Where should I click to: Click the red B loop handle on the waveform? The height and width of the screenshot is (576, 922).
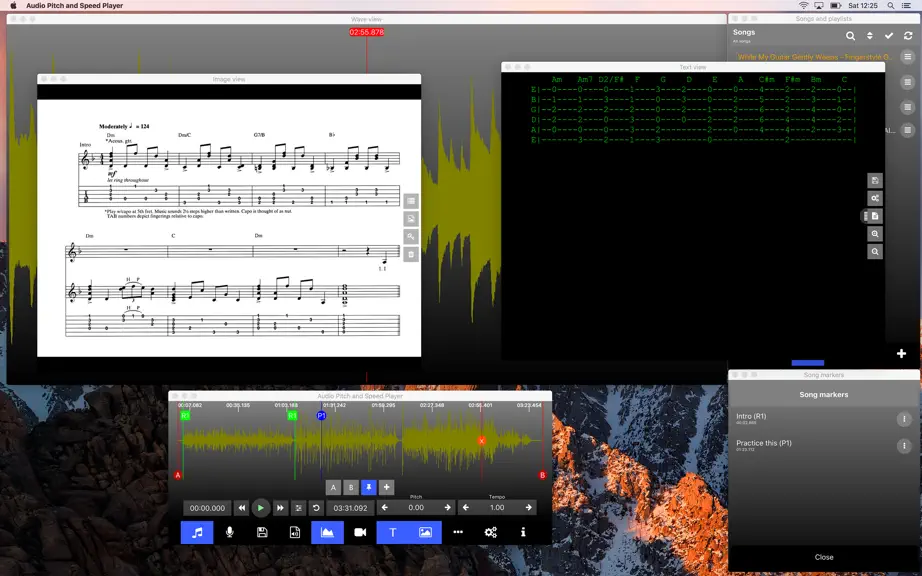(x=542, y=475)
